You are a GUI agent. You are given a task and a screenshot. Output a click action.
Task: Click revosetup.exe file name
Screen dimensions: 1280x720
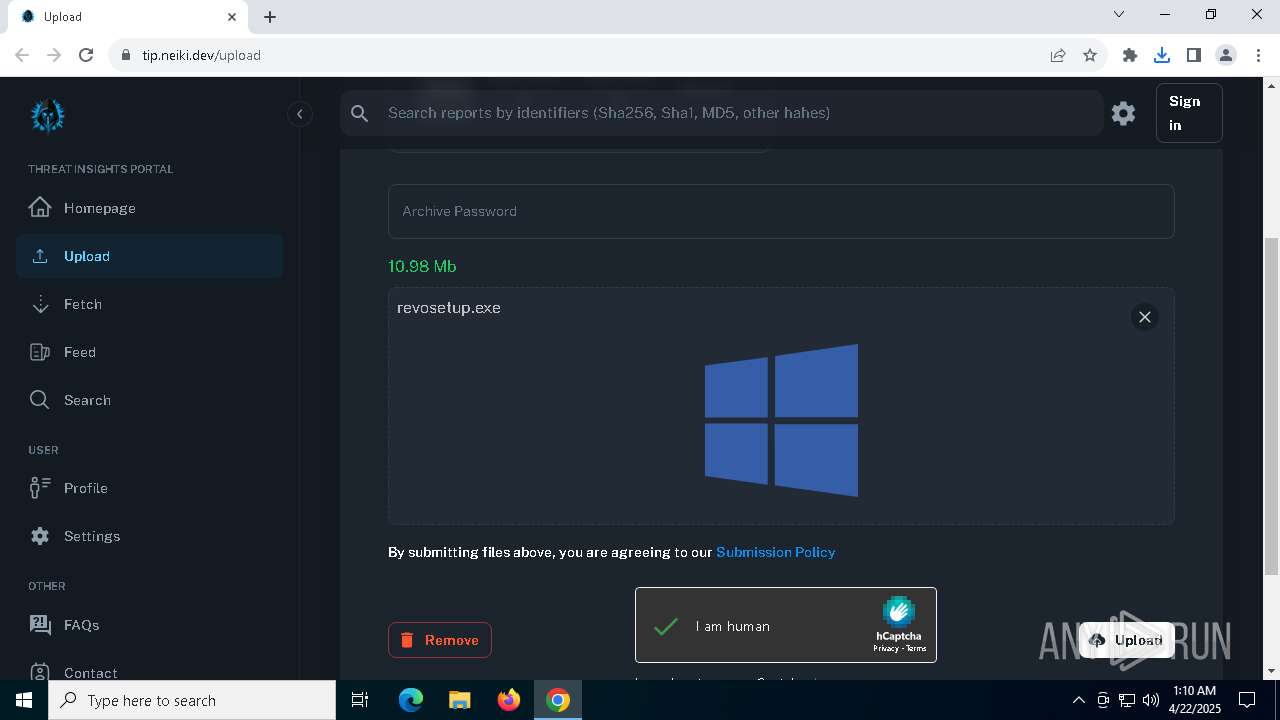[x=449, y=308]
